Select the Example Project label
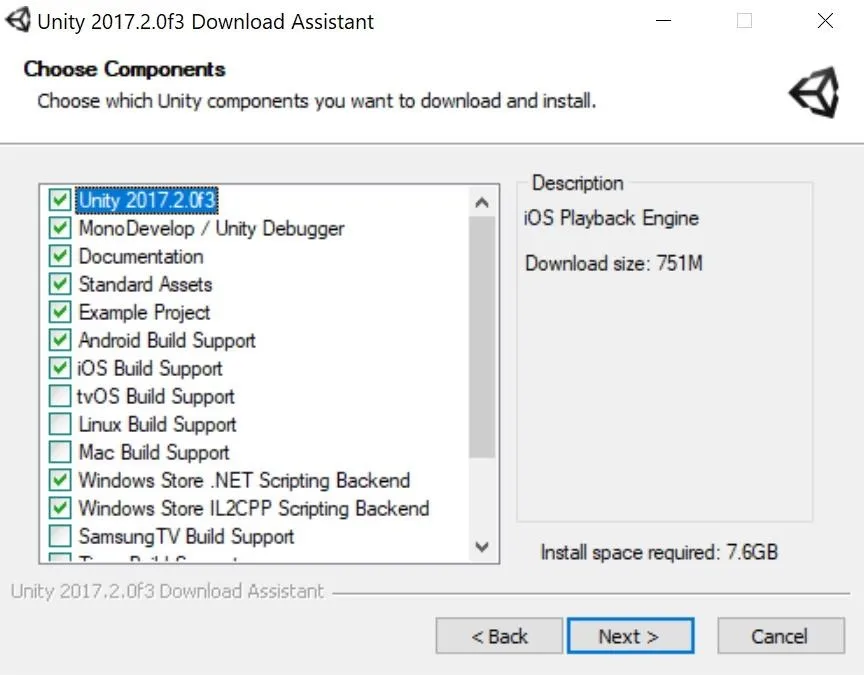This screenshot has height=675, width=864. (144, 312)
